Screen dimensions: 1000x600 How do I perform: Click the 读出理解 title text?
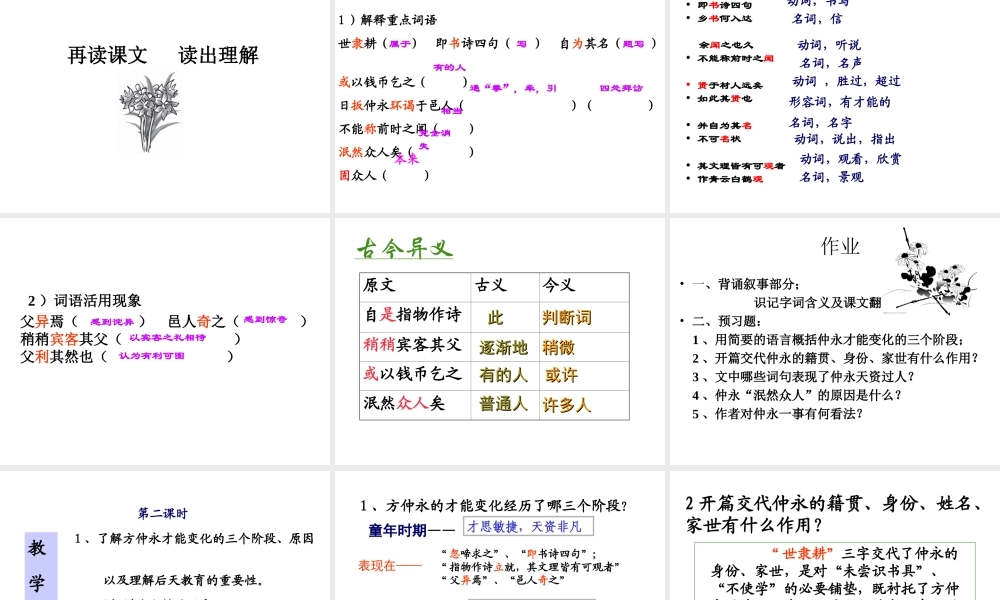[218, 55]
